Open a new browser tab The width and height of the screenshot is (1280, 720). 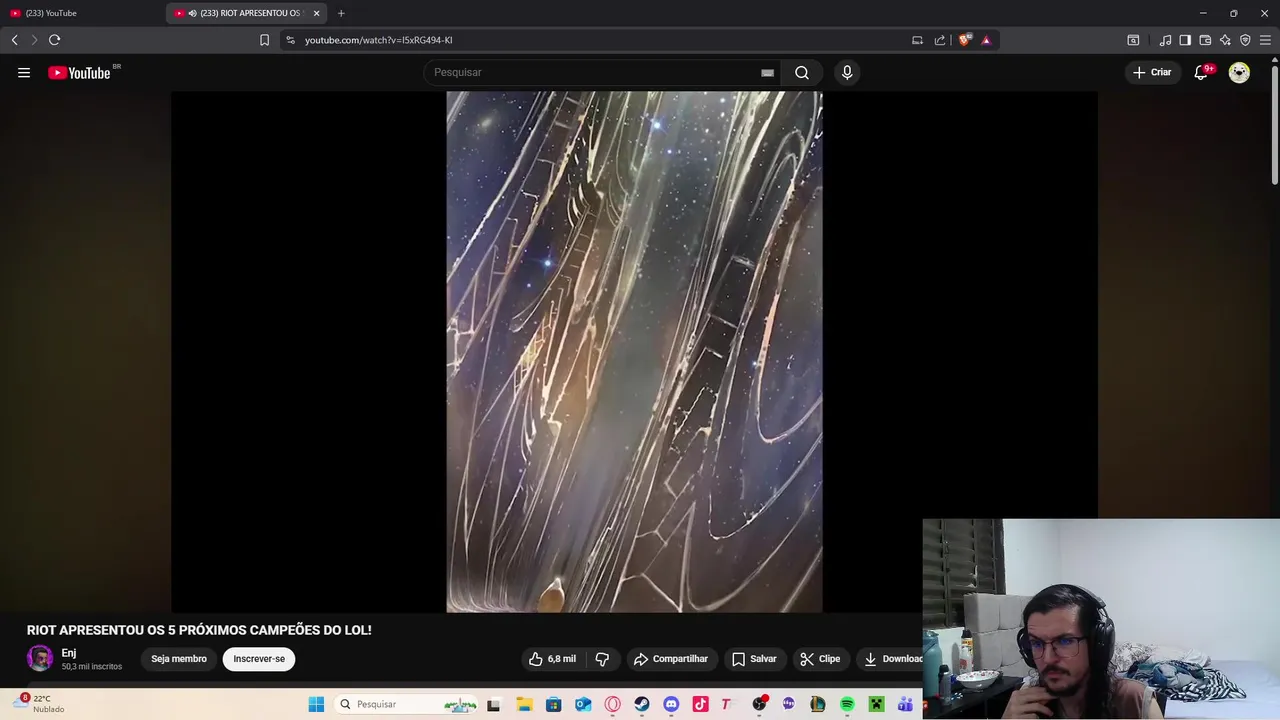coord(341,13)
